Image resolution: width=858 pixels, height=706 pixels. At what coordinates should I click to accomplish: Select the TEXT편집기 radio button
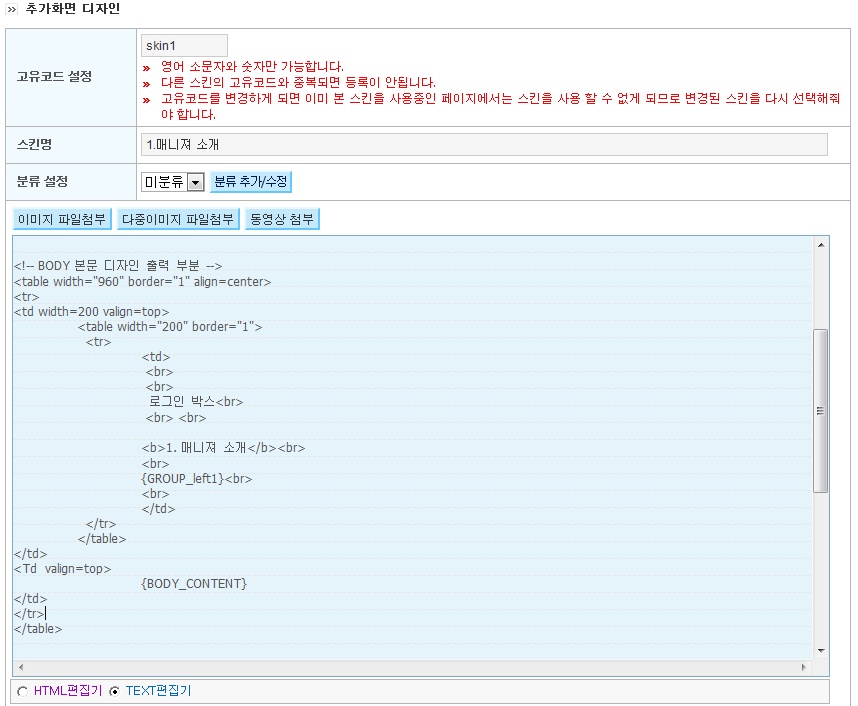(x=114, y=691)
